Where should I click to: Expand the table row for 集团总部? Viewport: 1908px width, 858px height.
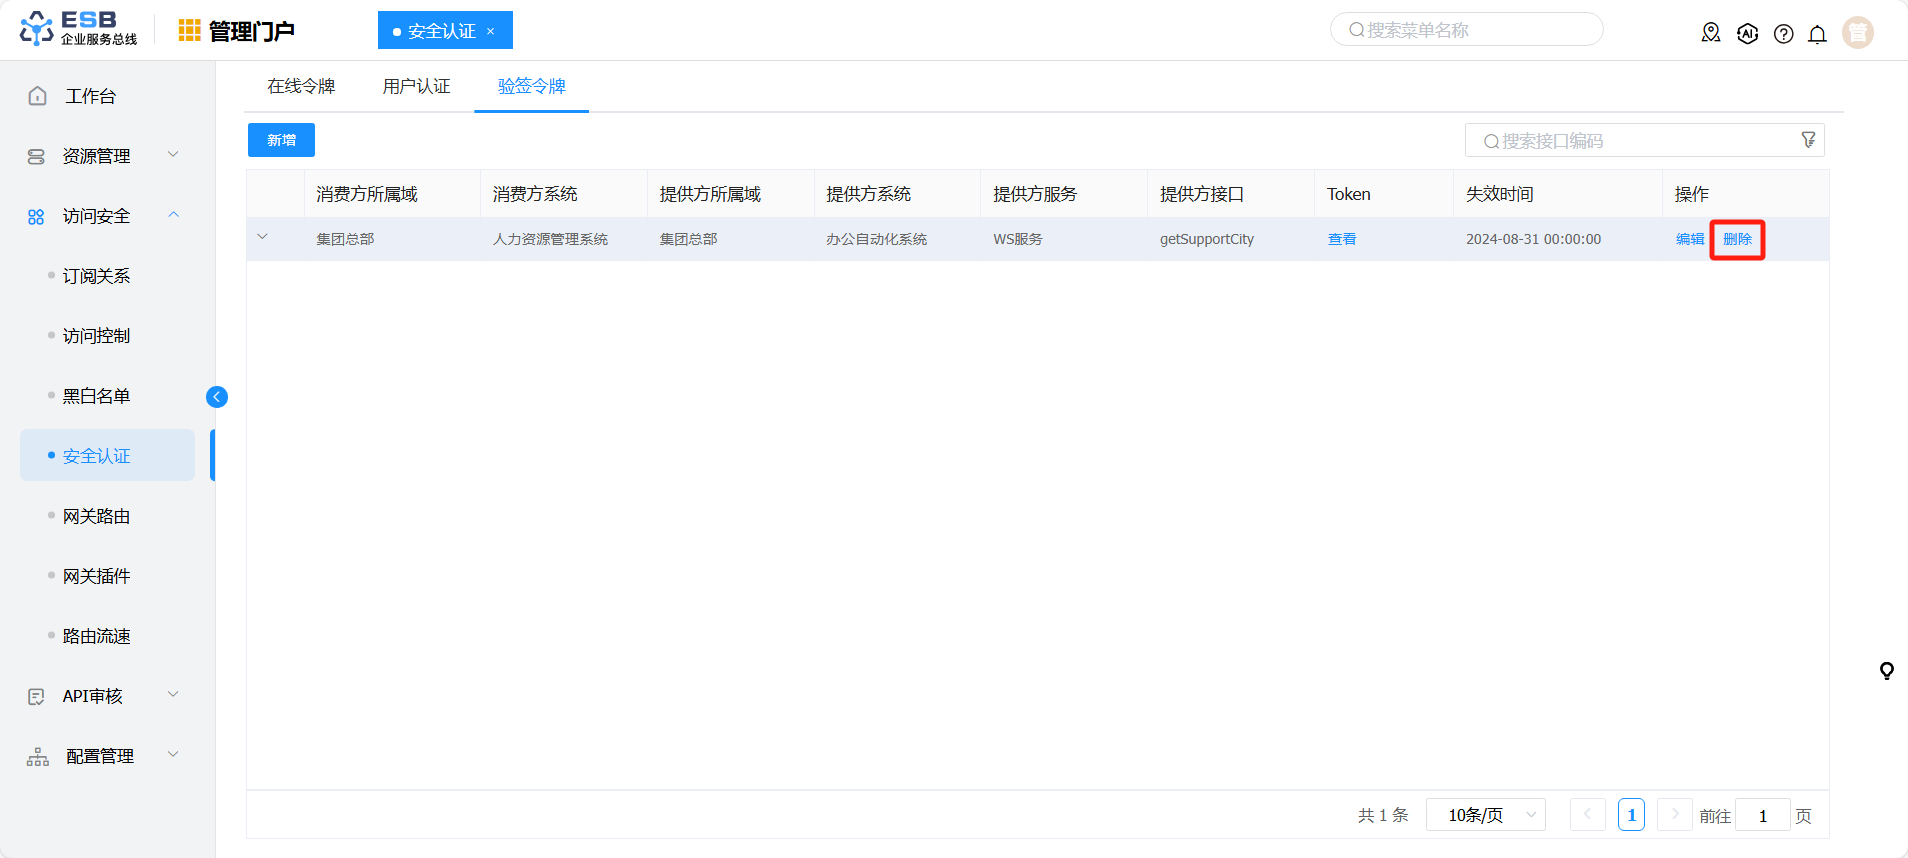click(x=263, y=238)
